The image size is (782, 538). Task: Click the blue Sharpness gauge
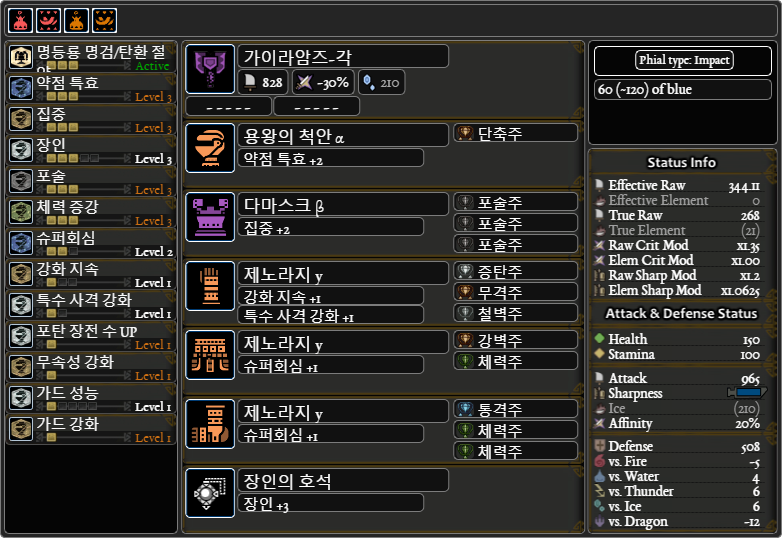pos(747,392)
